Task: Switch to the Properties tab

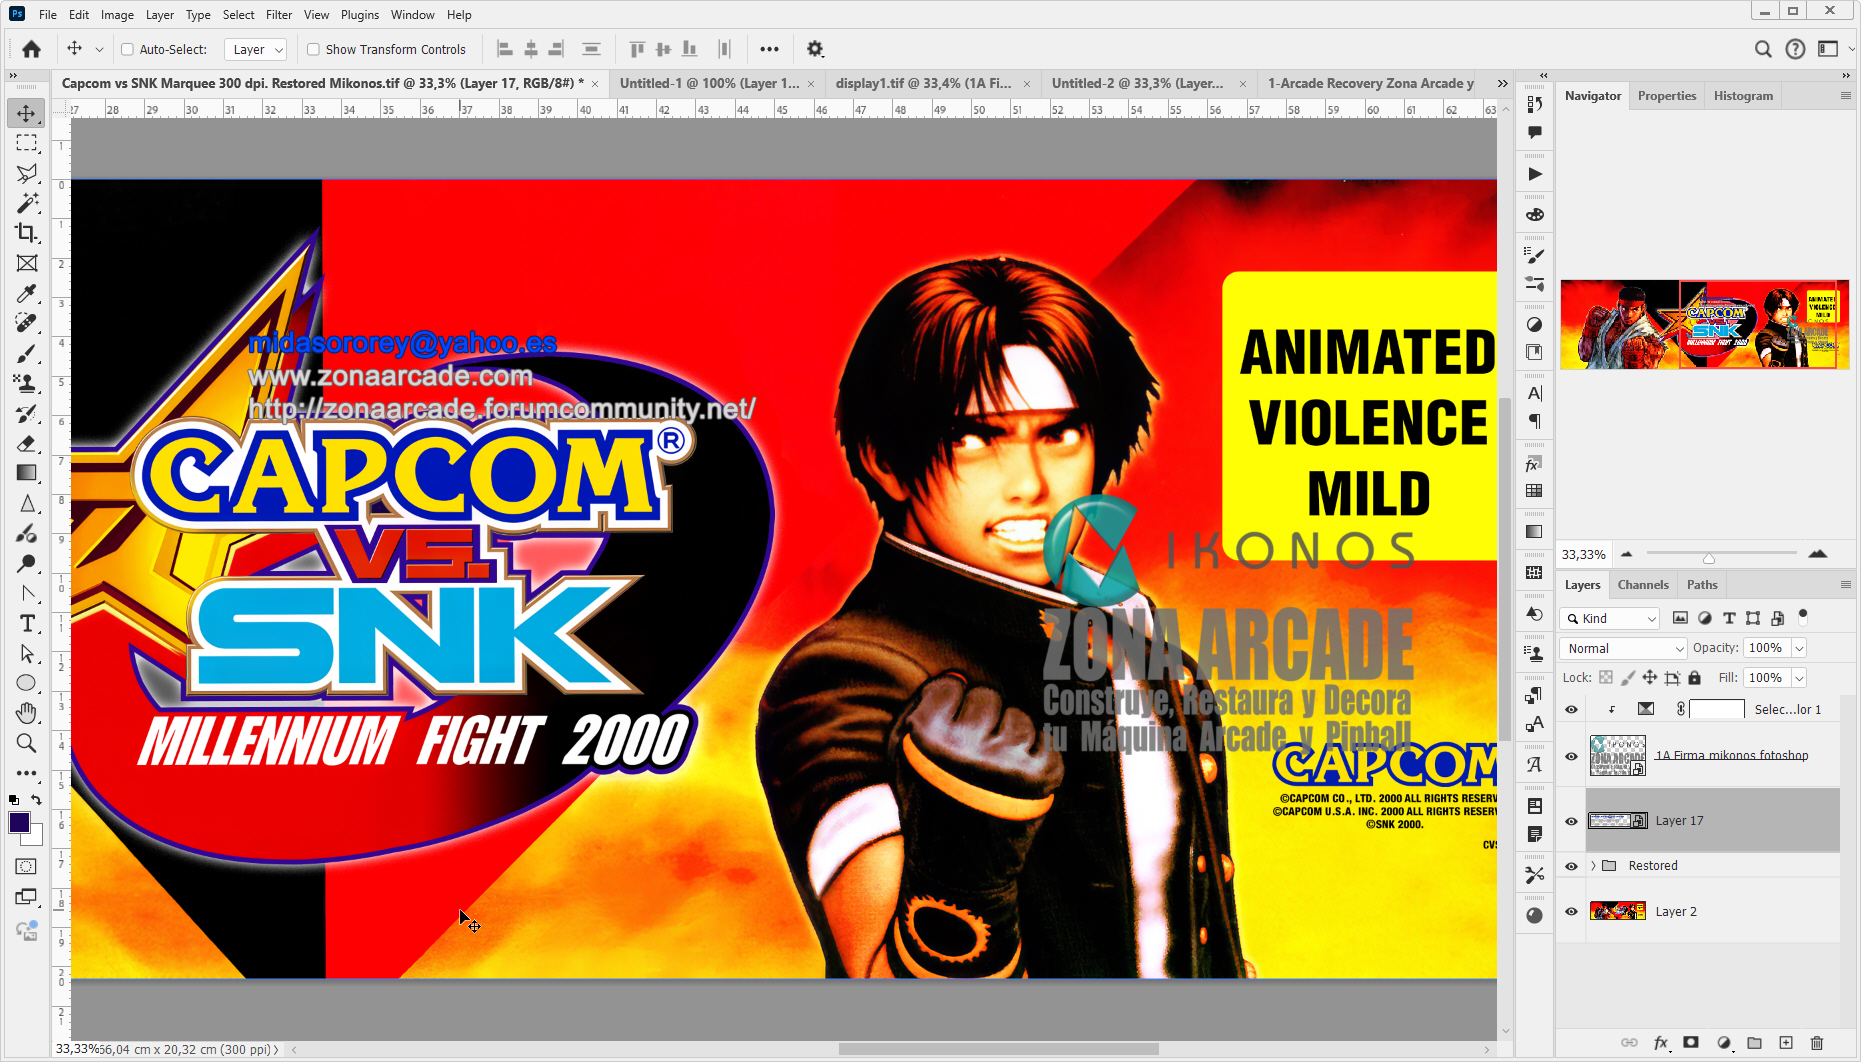Action: coord(1667,96)
